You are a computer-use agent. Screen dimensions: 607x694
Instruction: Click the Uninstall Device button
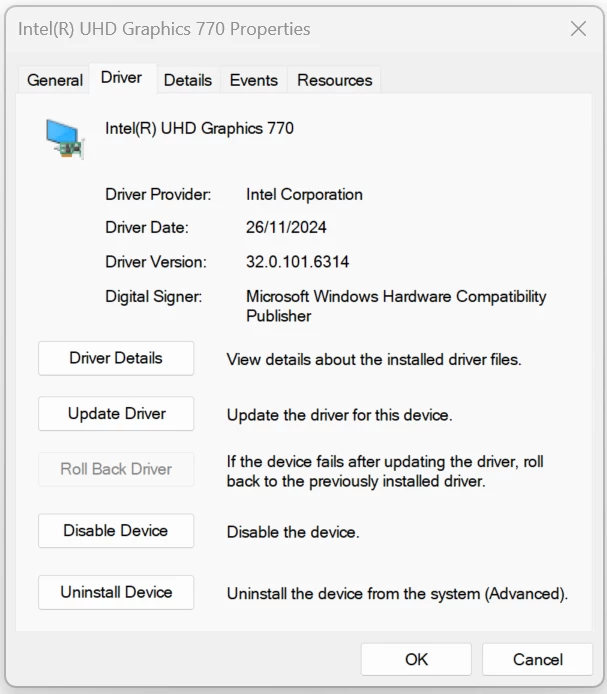click(x=116, y=592)
